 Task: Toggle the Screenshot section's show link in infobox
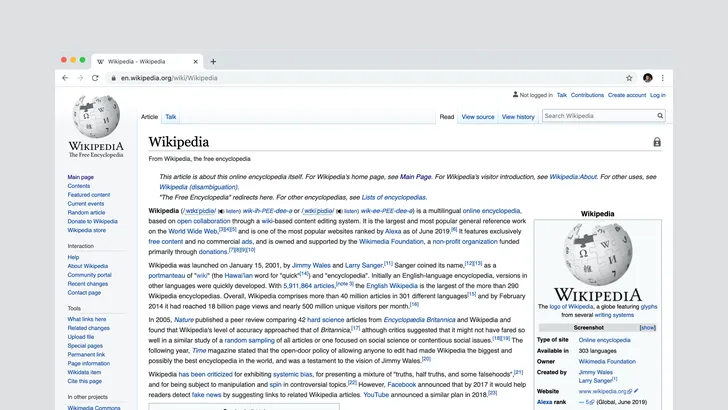click(648, 328)
